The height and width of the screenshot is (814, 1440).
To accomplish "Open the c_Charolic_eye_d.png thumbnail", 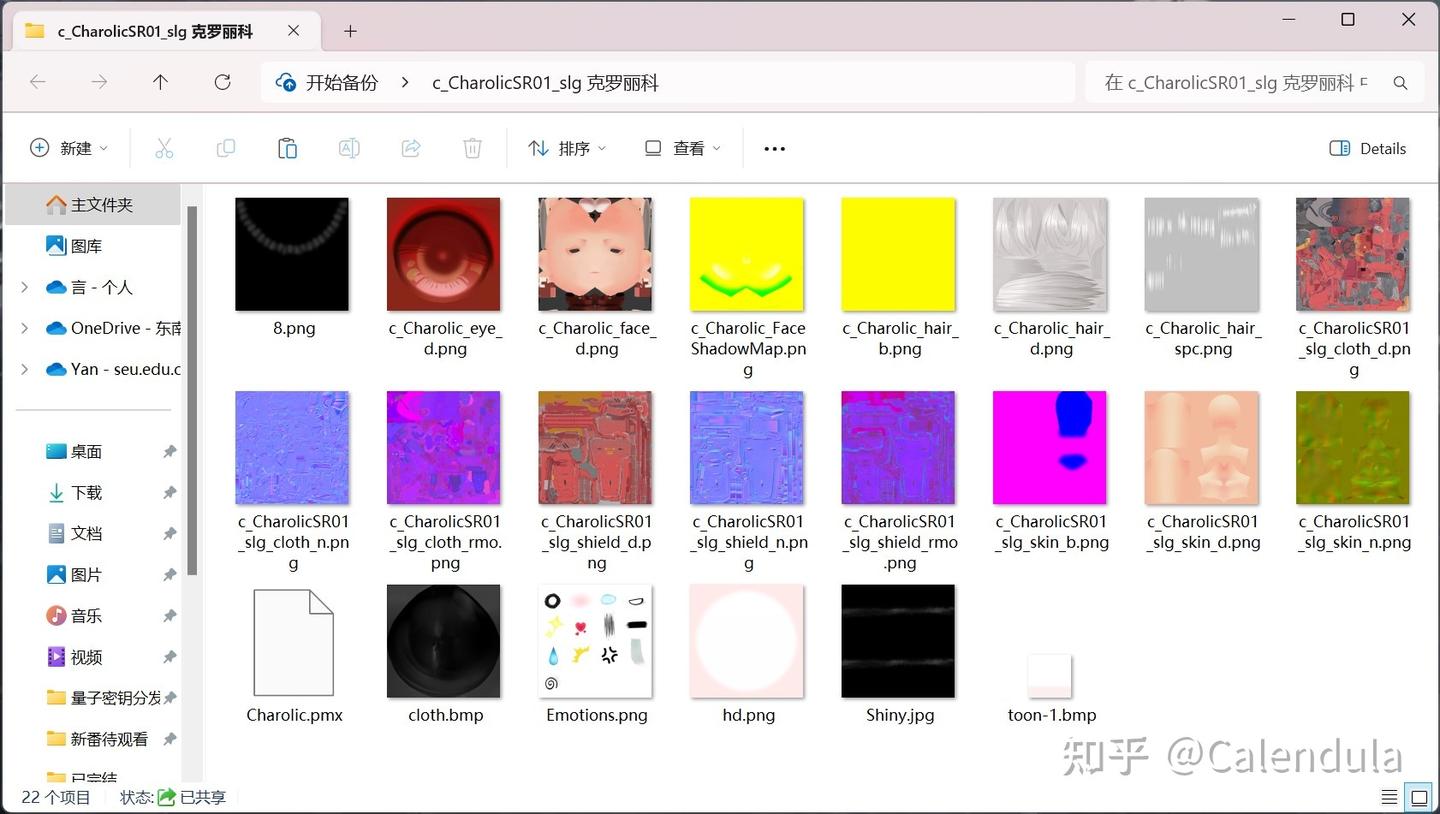I will pyautogui.click(x=443, y=253).
